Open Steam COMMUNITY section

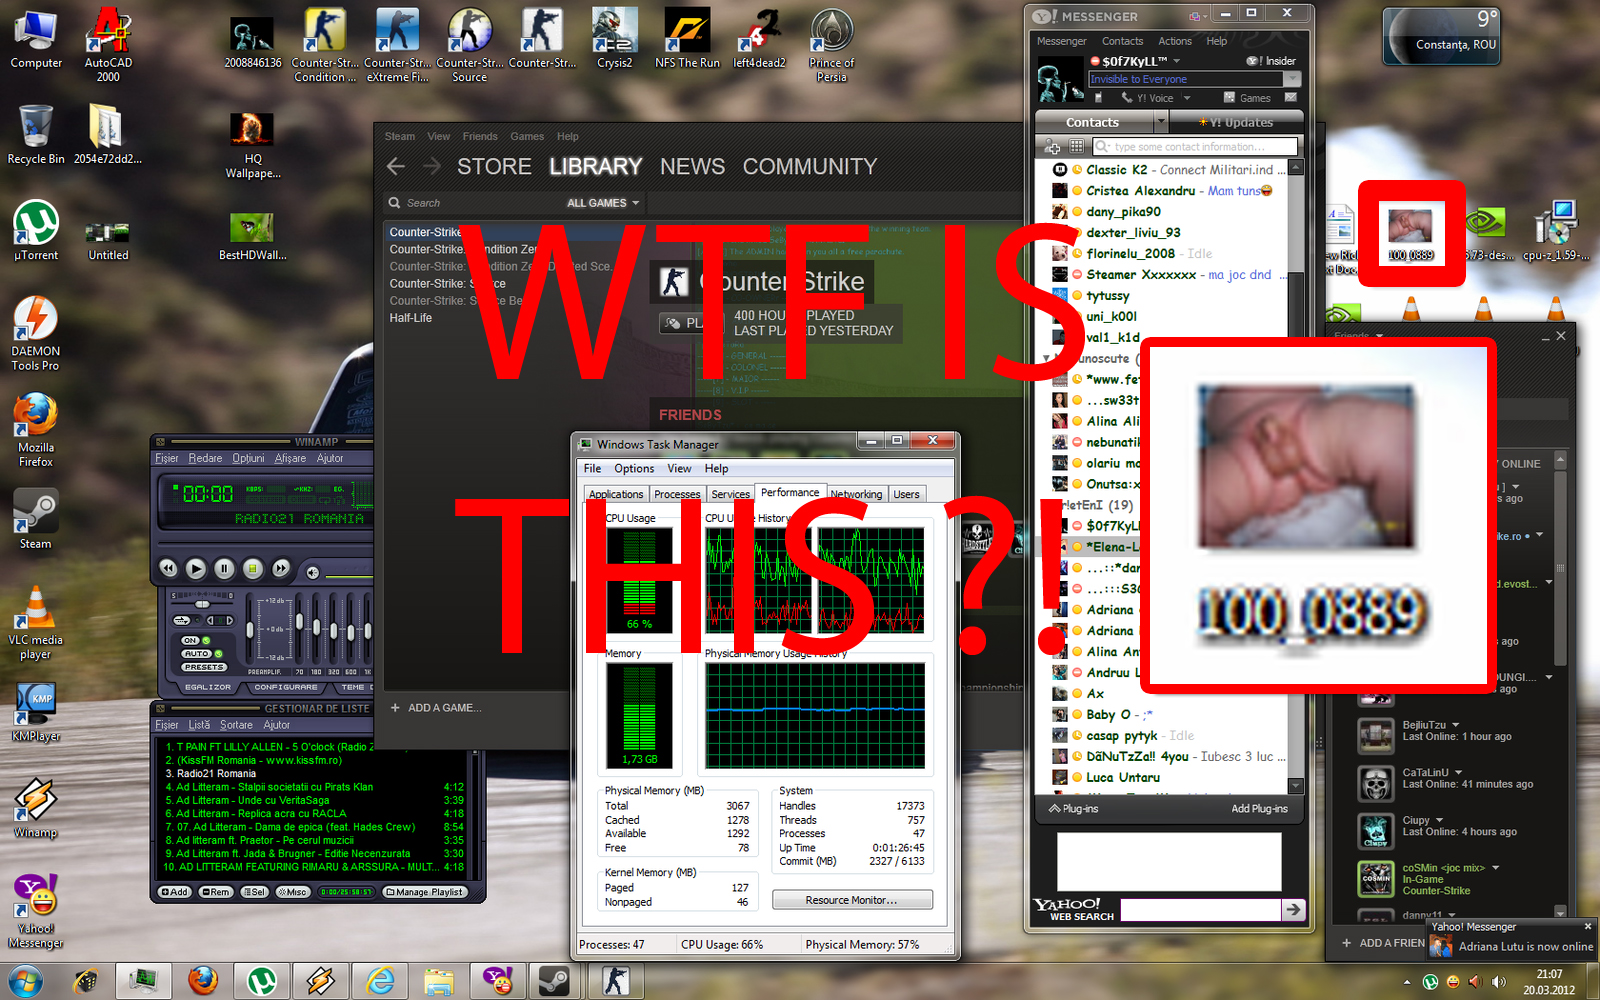(x=810, y=166)
